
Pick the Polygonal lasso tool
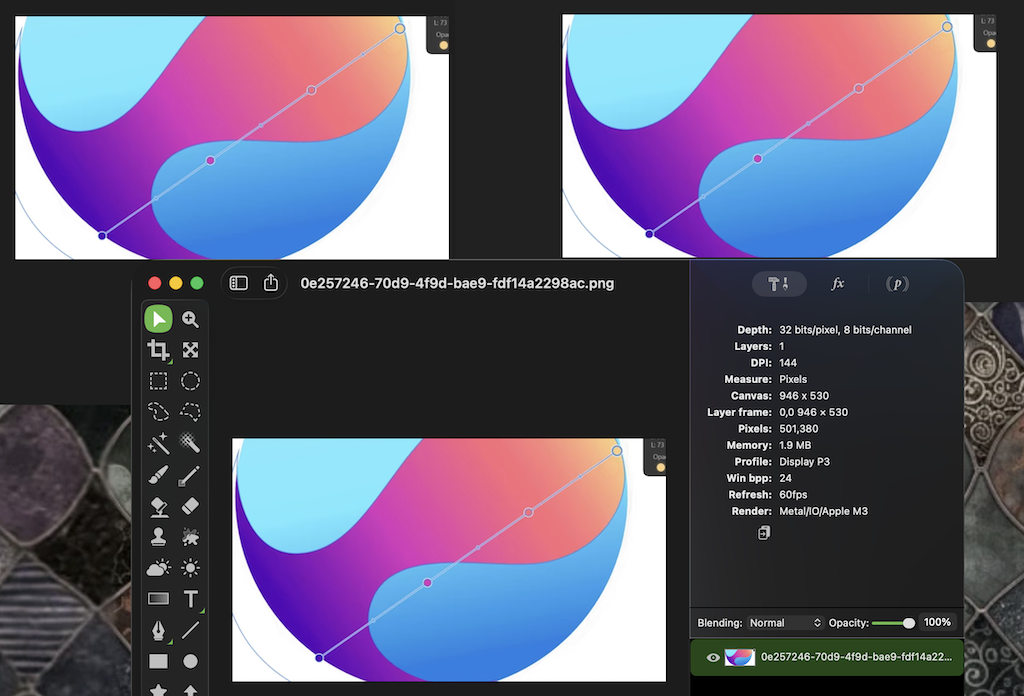pyautogui.click(x=190, y=411)
